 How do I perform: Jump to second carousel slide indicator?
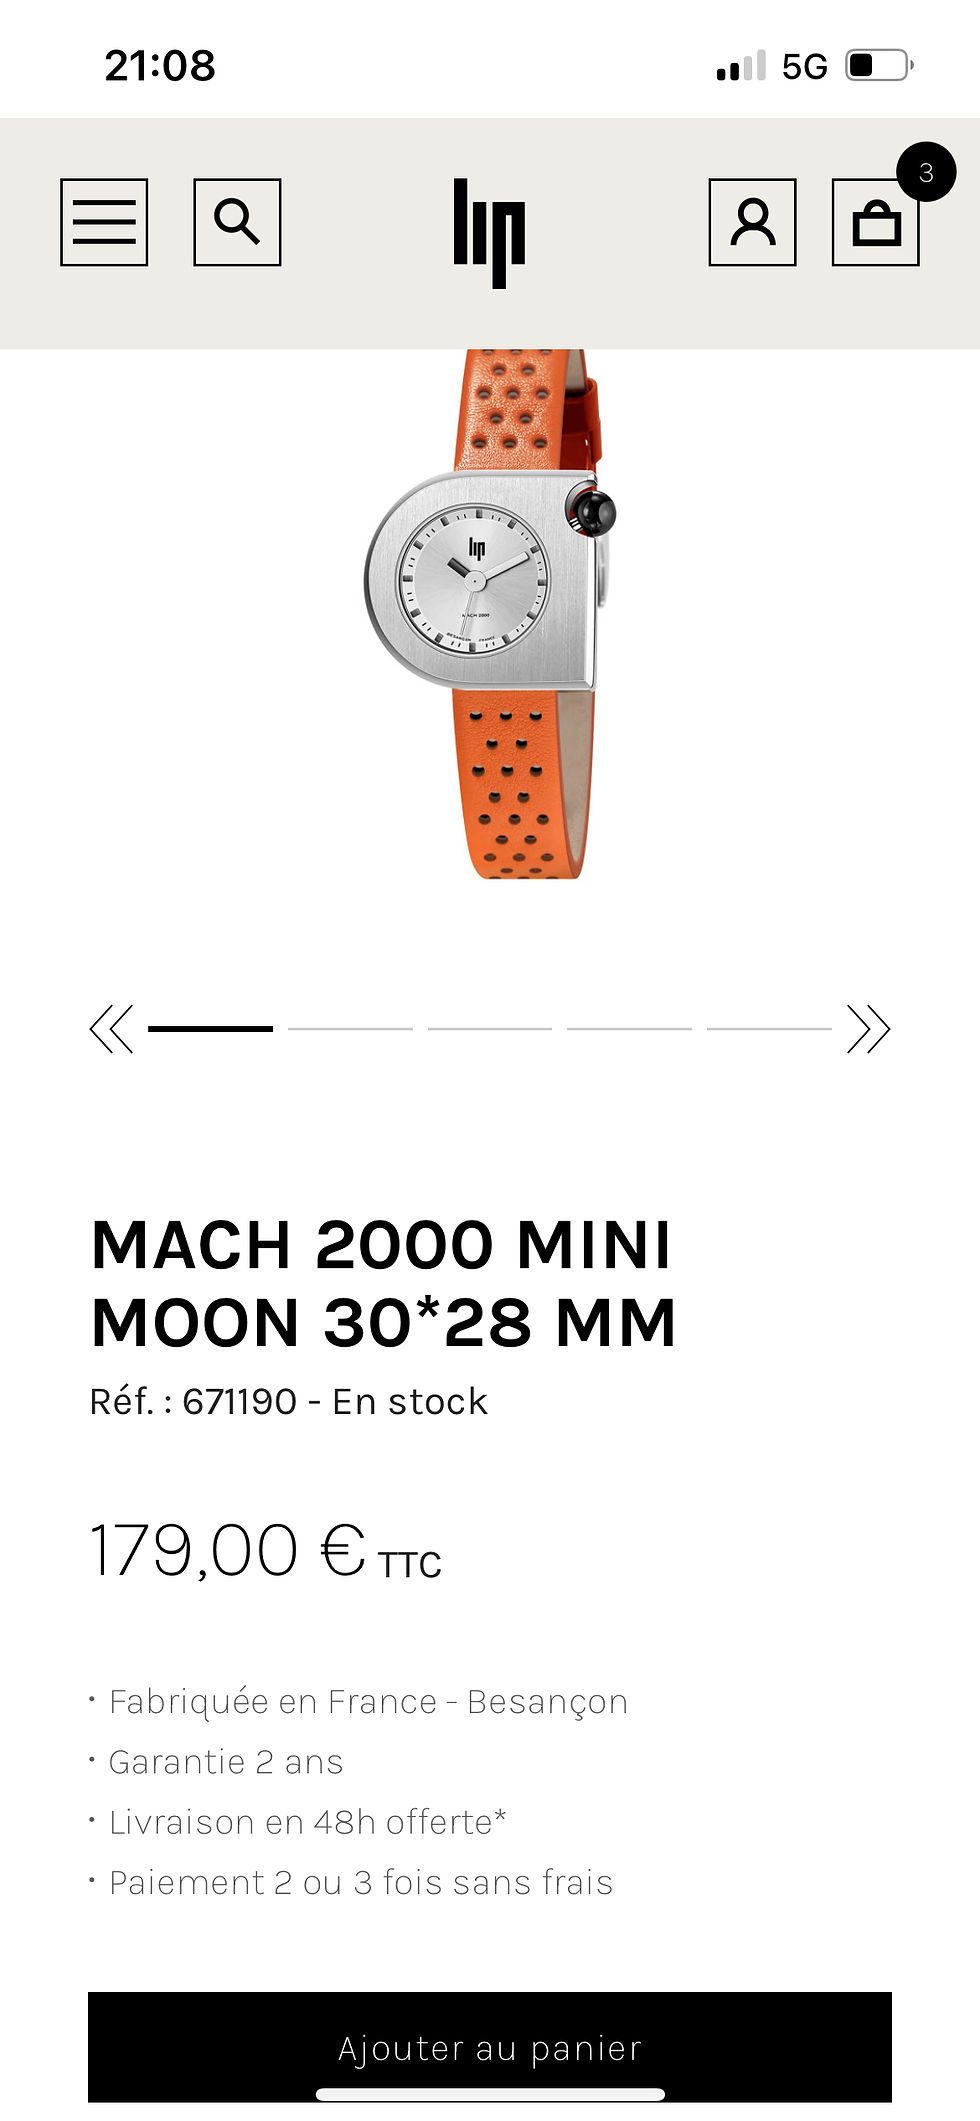click(350, 1028)
